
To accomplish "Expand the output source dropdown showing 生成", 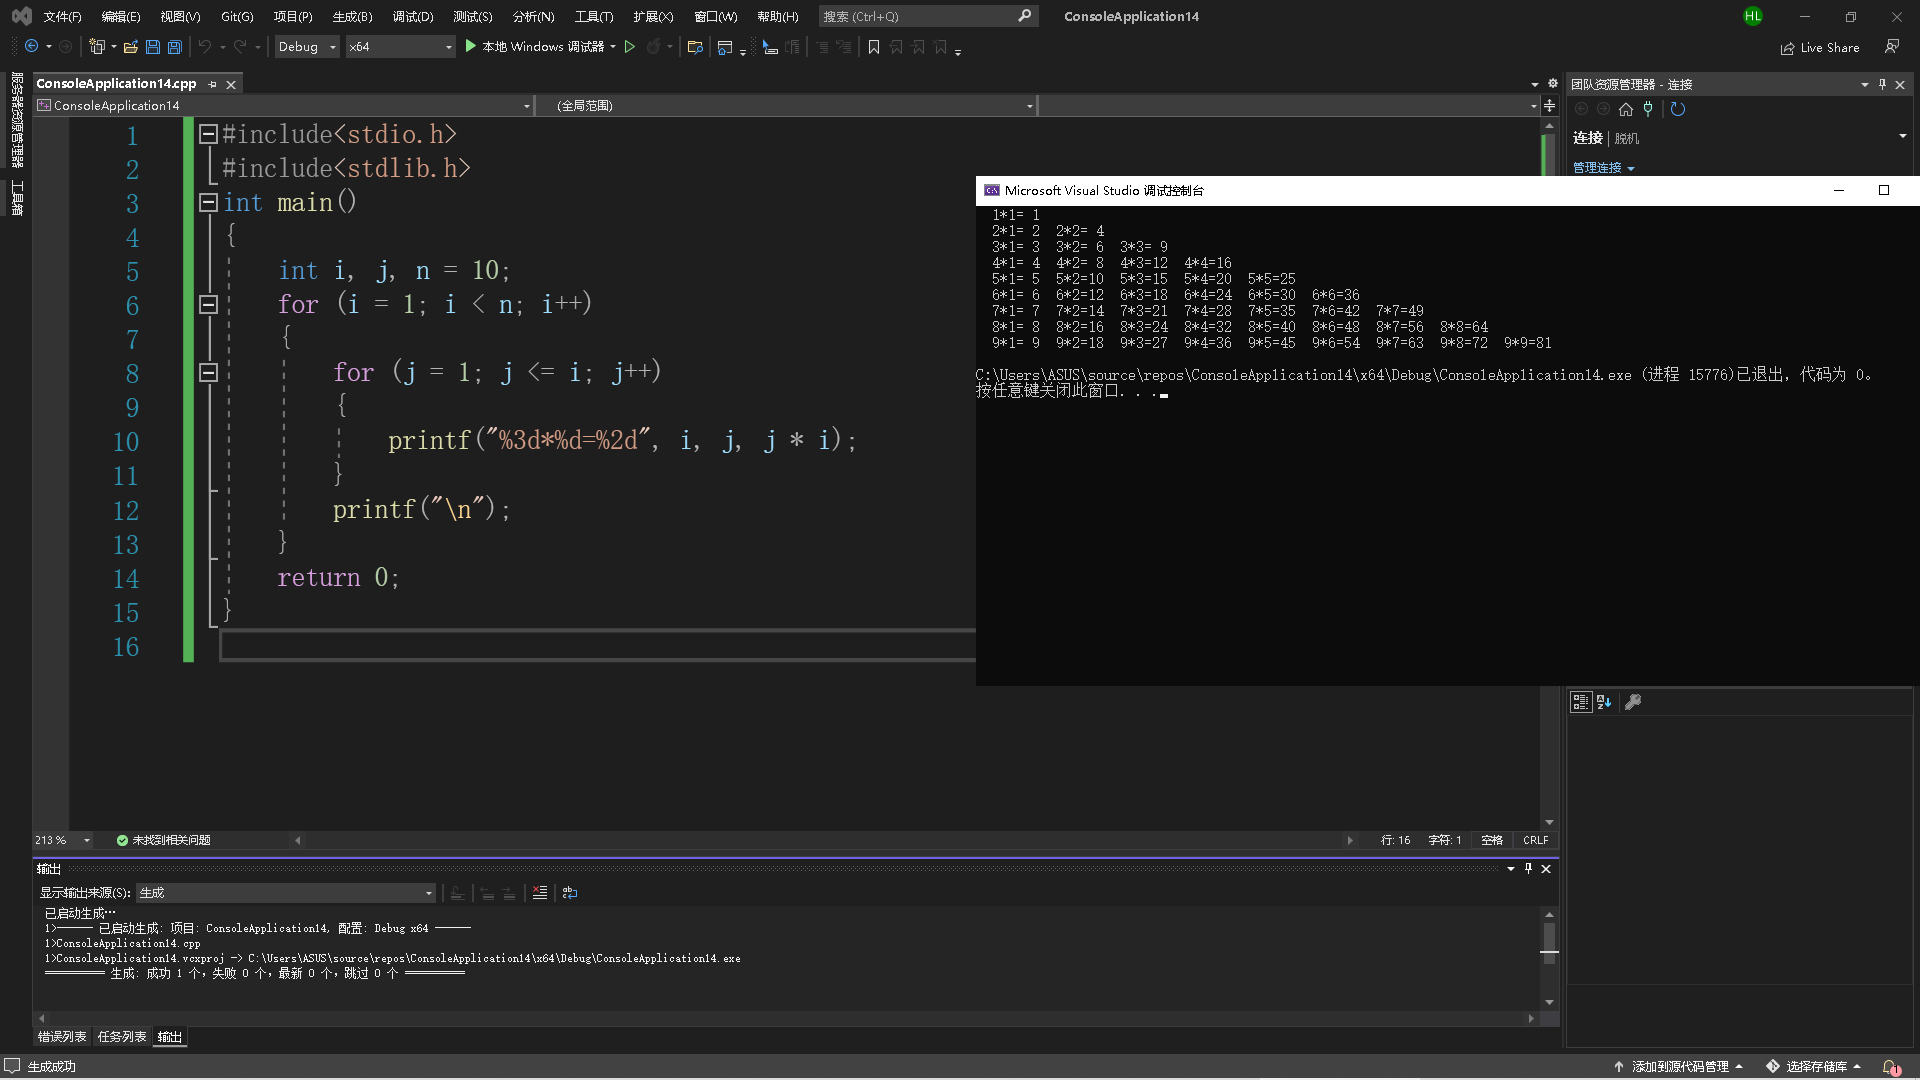I will coord(428,893).
